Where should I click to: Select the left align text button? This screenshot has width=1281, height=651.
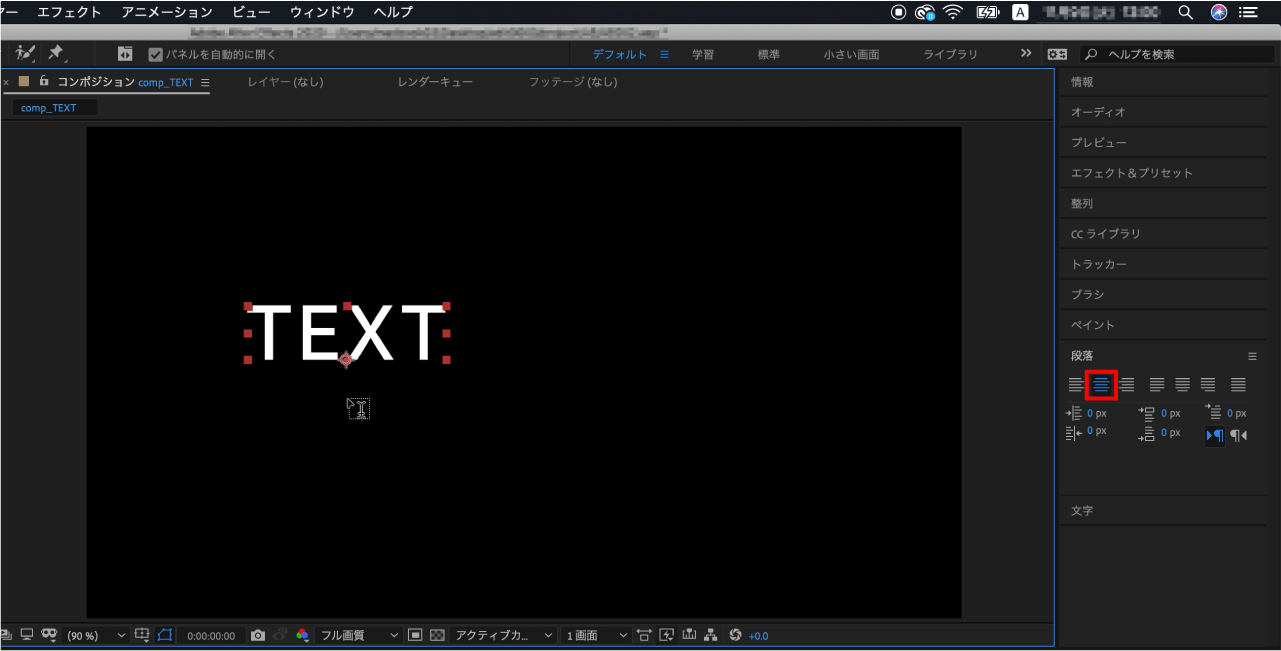pos(1076,385)
